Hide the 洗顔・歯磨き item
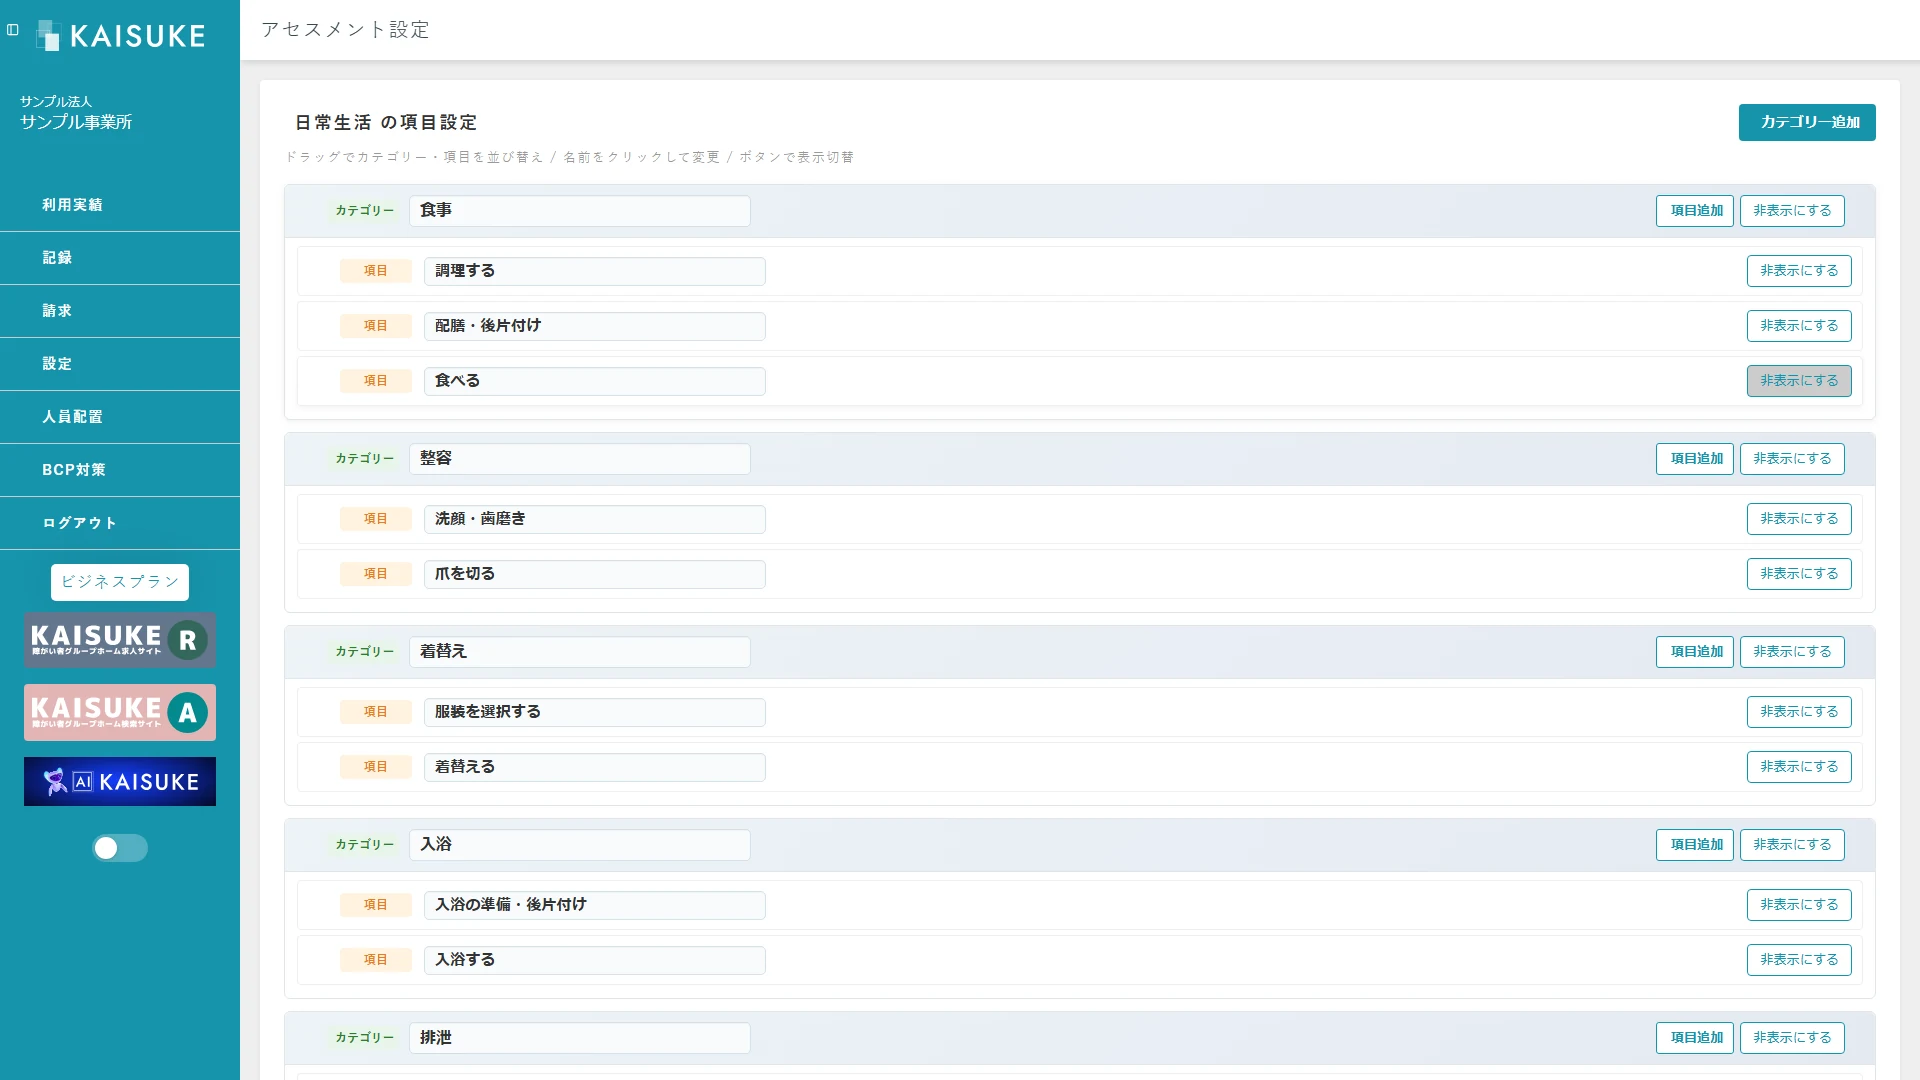 point(1799,519)
